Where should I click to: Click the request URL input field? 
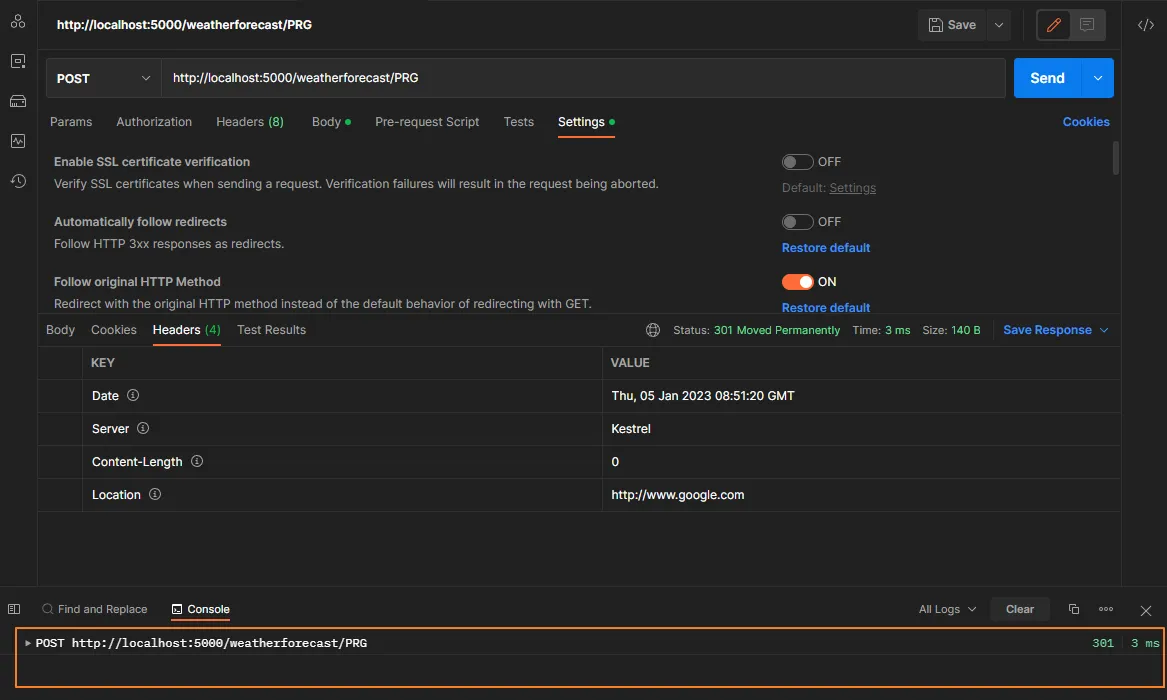[585, 77]
